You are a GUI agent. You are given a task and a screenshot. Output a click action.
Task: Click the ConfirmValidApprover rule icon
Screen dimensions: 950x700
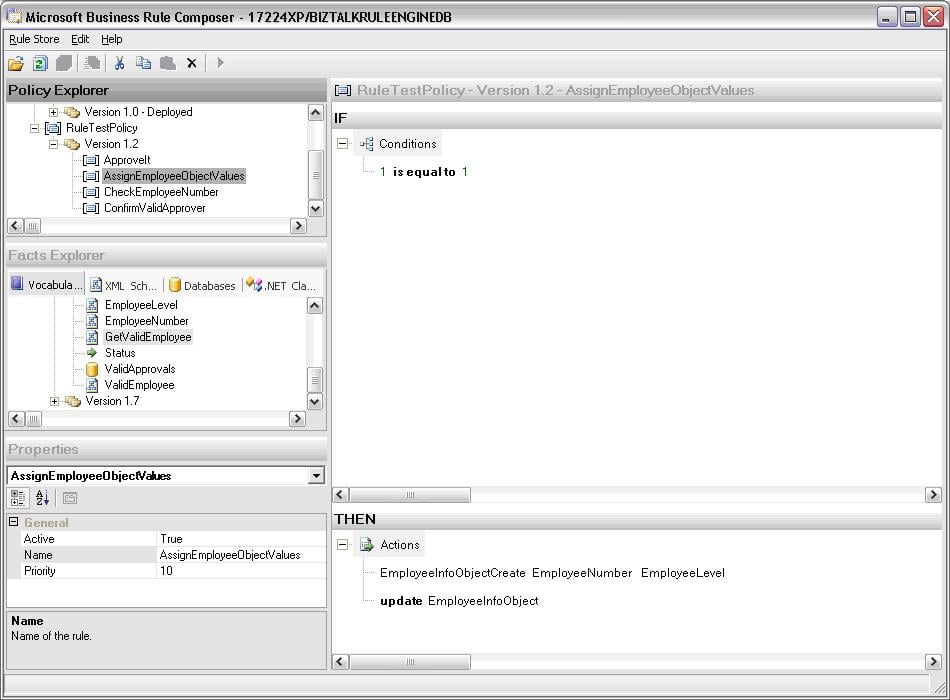coord(90,208)
